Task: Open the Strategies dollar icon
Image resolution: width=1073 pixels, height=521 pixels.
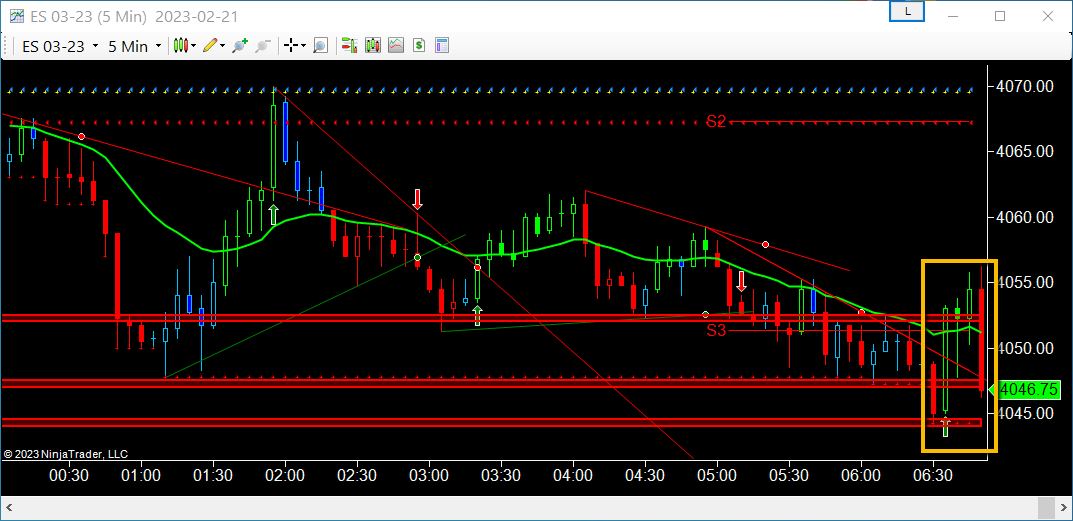Action: [x=419, y=46]
